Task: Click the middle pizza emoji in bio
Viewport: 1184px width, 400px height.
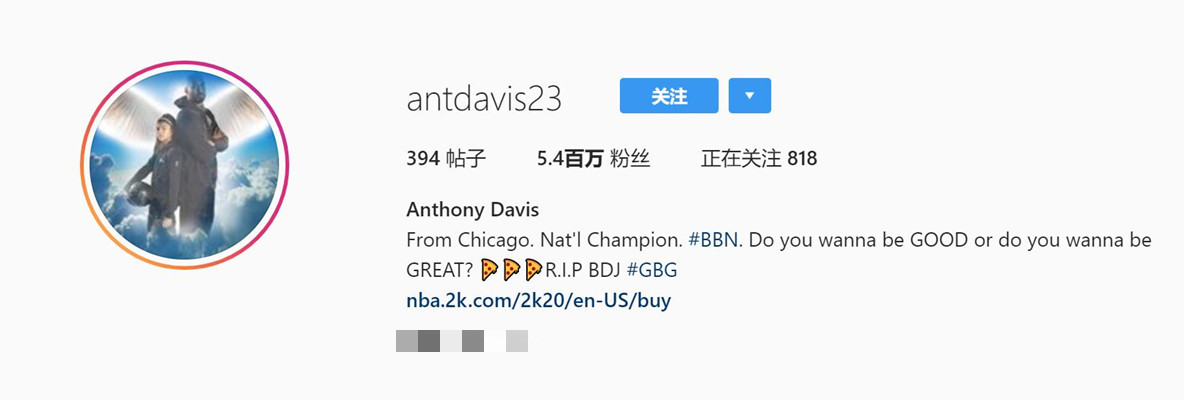Action: pos(512,269)
